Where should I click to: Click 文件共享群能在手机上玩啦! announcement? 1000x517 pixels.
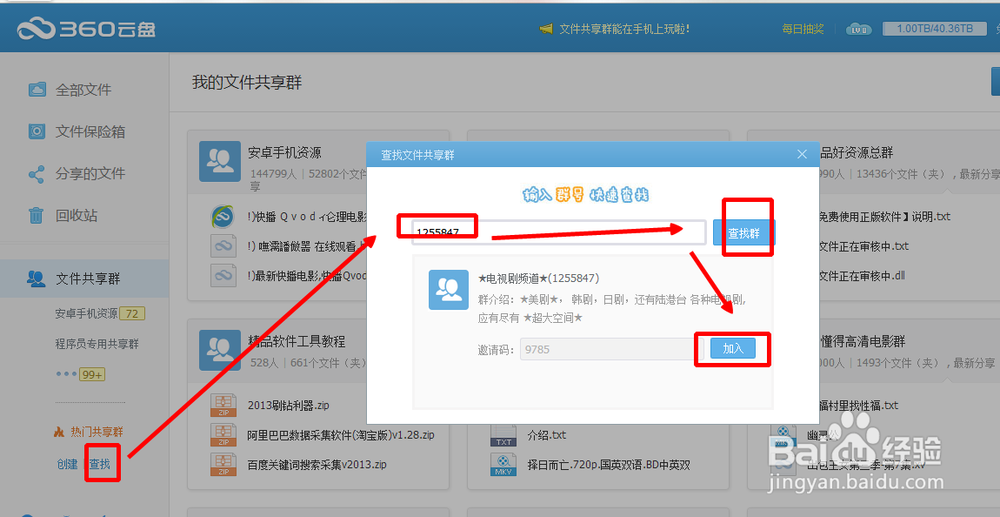[x=624, y=29]
